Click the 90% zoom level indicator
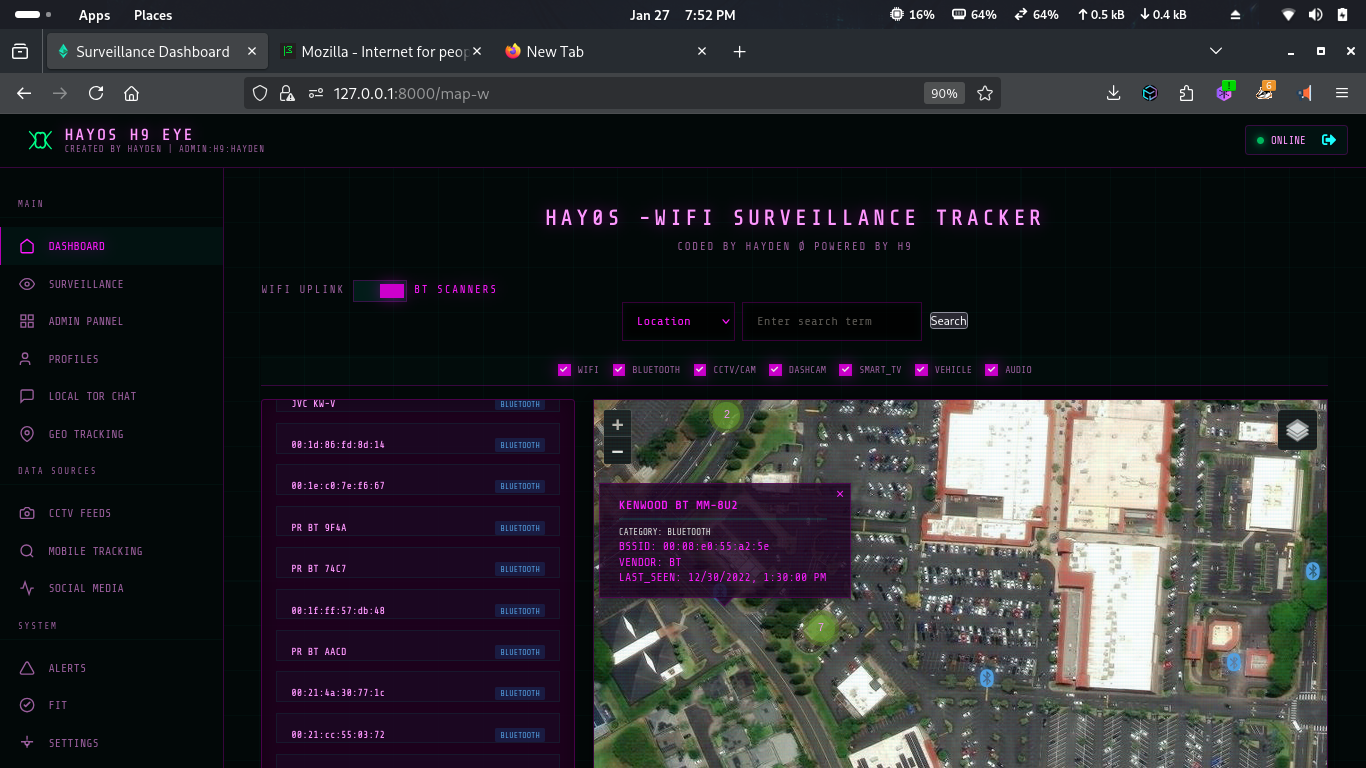The image size is (1366, 768). (944, 93)
